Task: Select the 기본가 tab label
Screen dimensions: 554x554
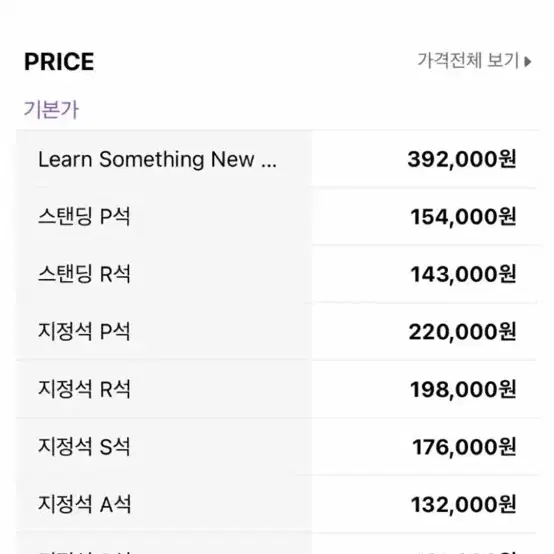Action: pyautogui.click(x=51, y=109)
